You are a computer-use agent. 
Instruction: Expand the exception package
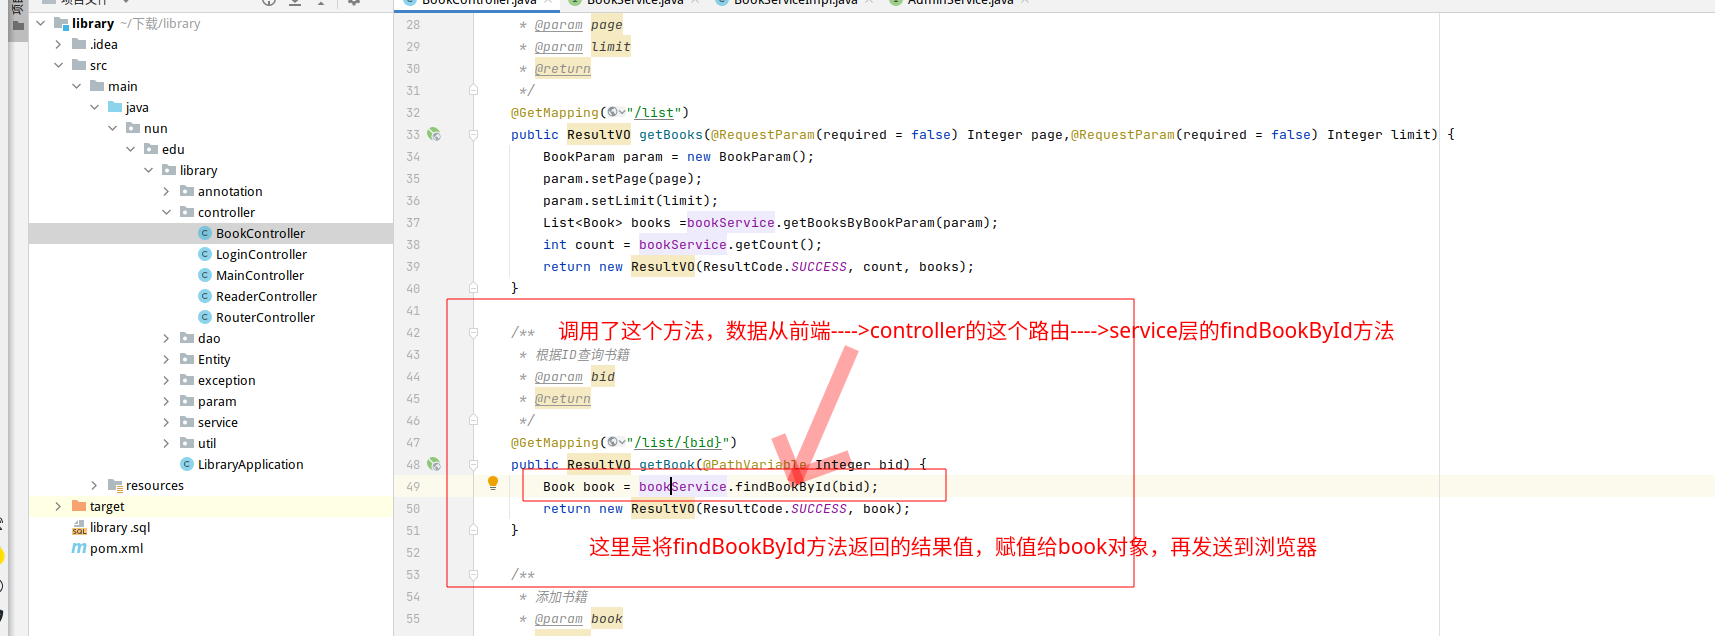tap(166, 380)
